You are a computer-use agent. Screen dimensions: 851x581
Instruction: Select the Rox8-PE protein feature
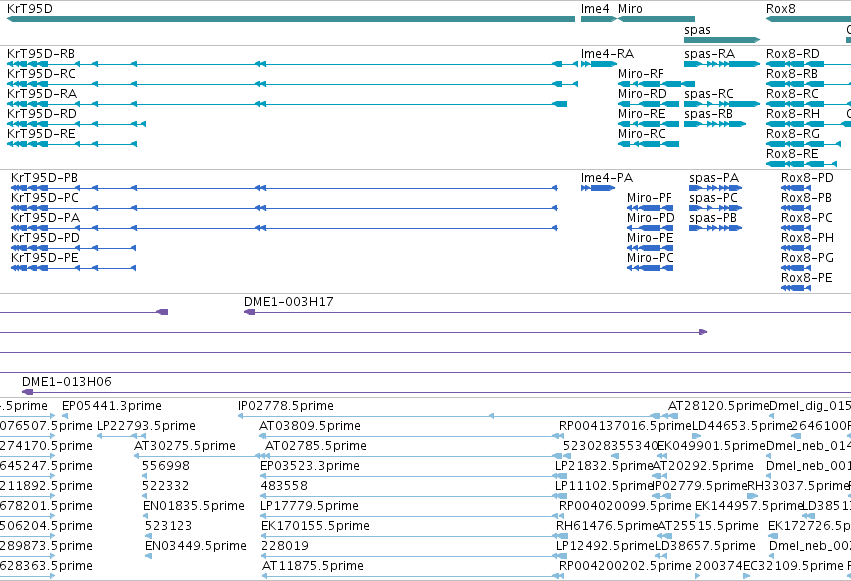806,278
